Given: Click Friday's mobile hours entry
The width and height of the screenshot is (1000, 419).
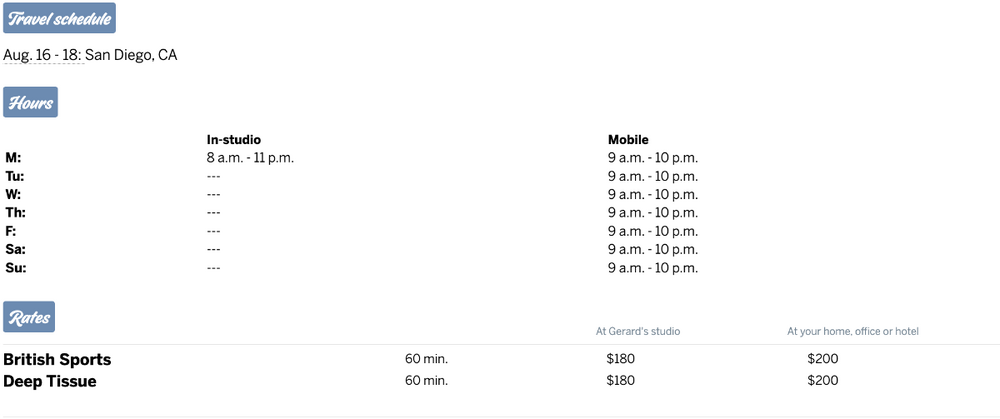Looking at the screenshot, I should (x=652, y=231).
